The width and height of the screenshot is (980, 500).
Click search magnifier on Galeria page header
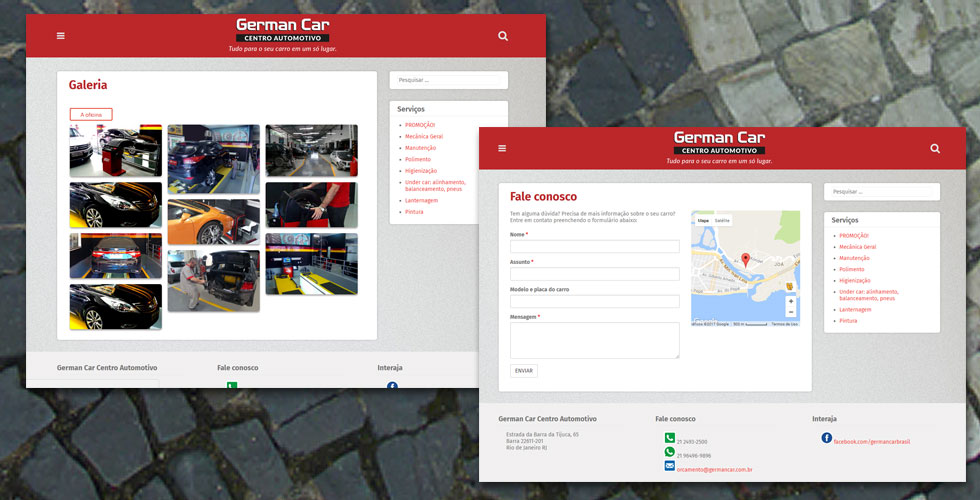tap(503, 36)
